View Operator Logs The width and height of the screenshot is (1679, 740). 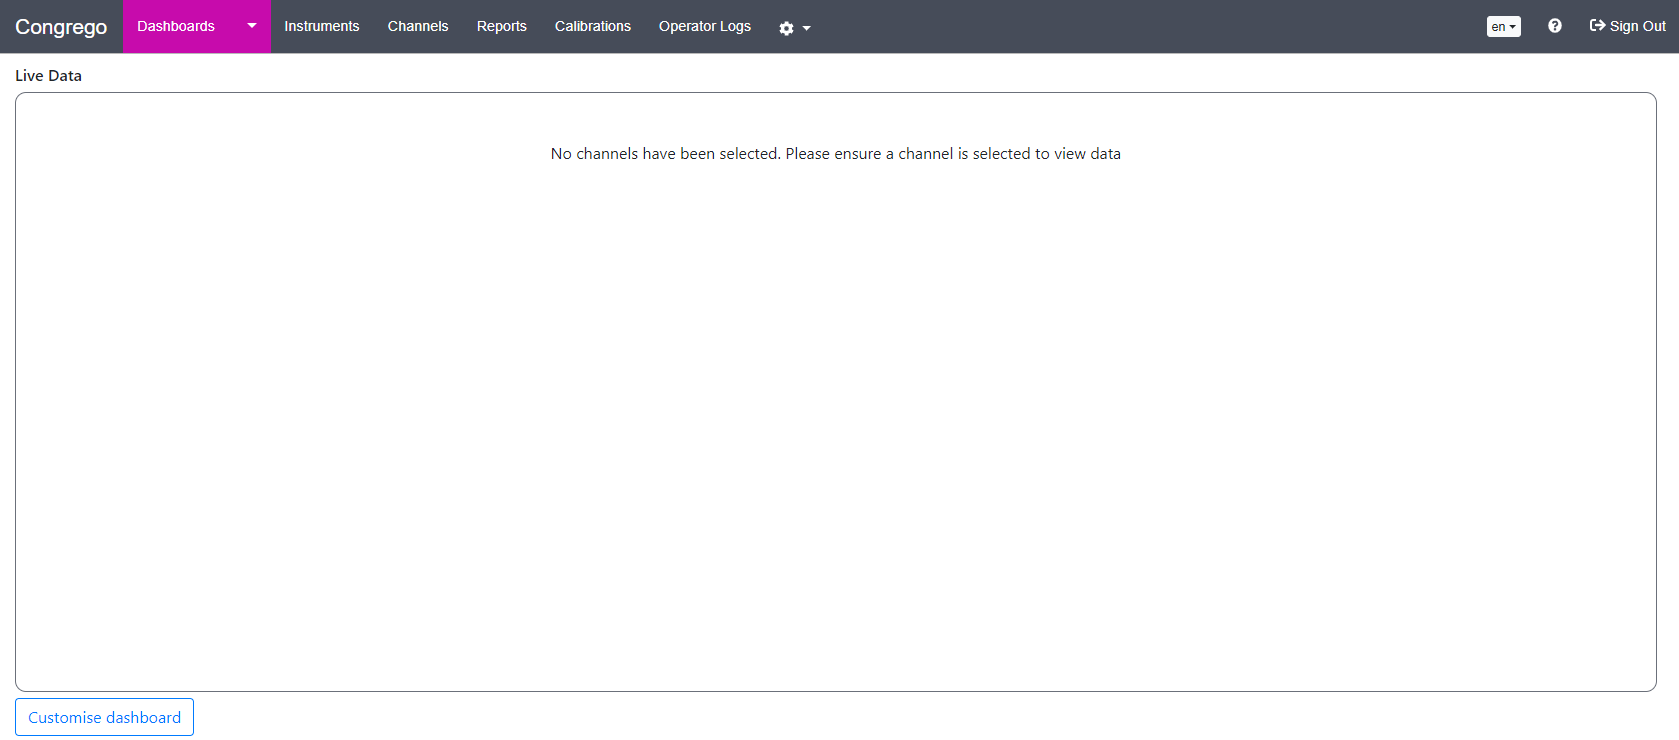pos(705,26)
